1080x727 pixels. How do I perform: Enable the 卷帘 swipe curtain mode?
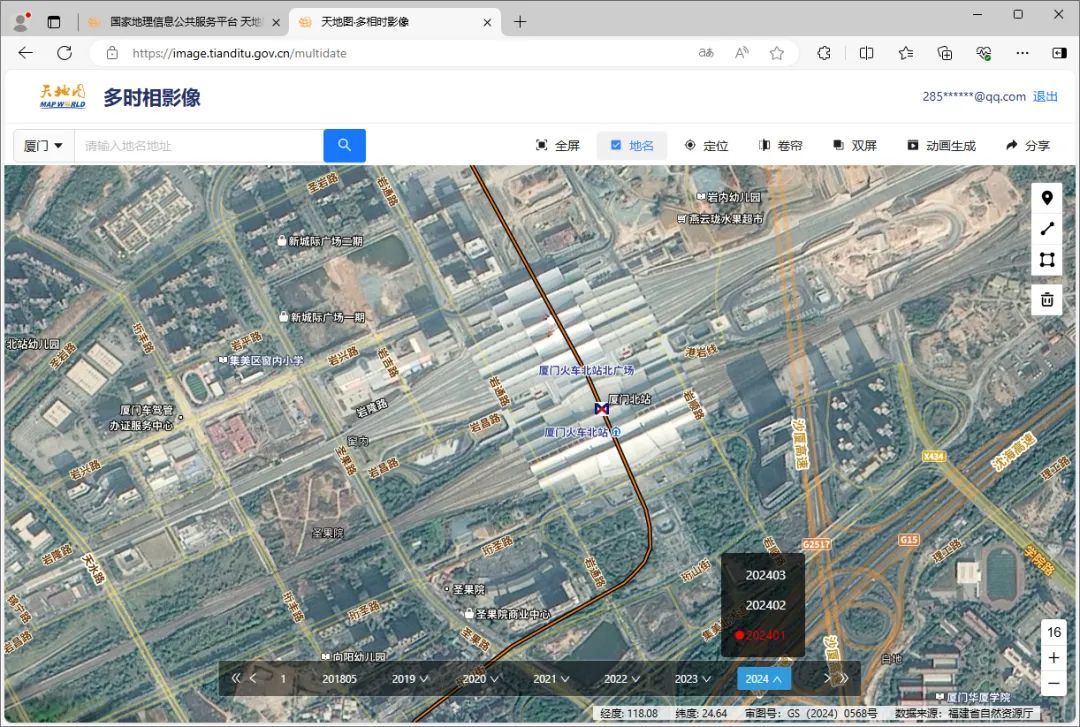[780, 145]
